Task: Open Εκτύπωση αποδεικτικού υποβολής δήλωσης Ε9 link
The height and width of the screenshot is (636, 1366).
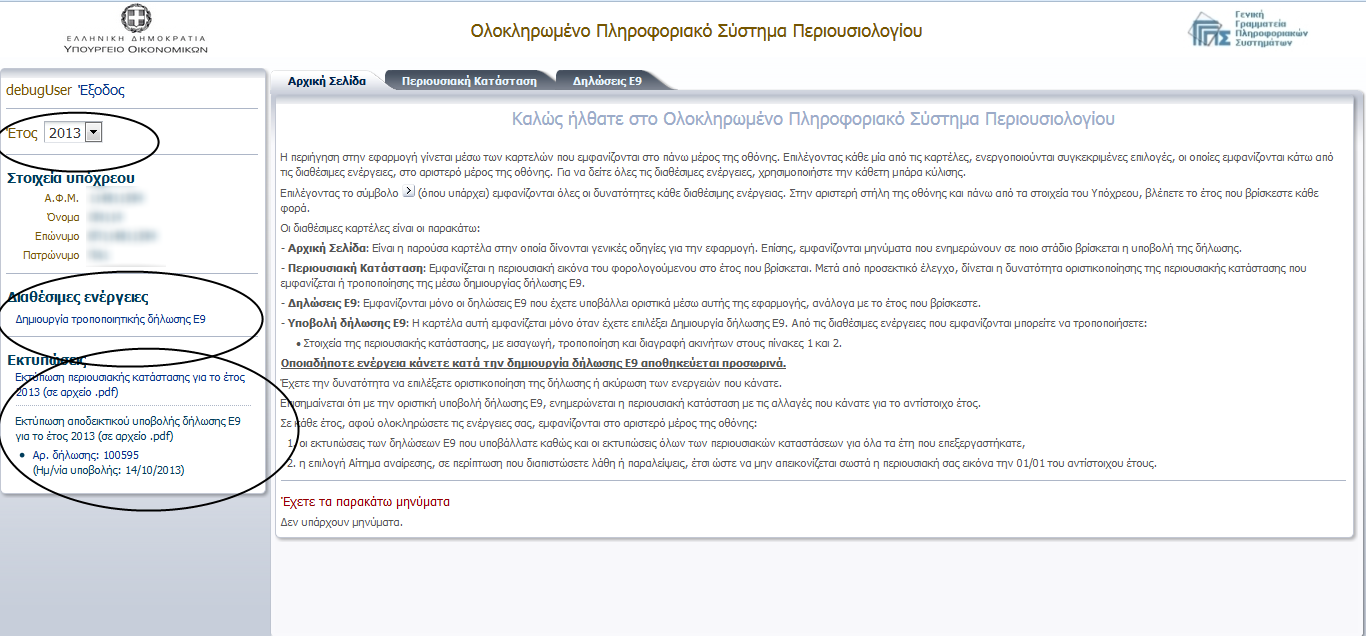Action: pyautogui.click(x=127, y=428)
